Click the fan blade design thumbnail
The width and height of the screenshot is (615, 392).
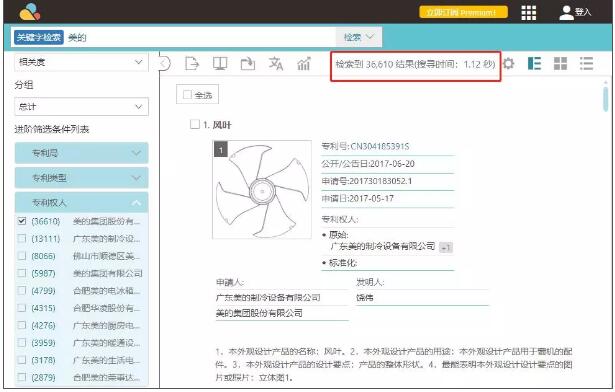(x=262, y=190)
